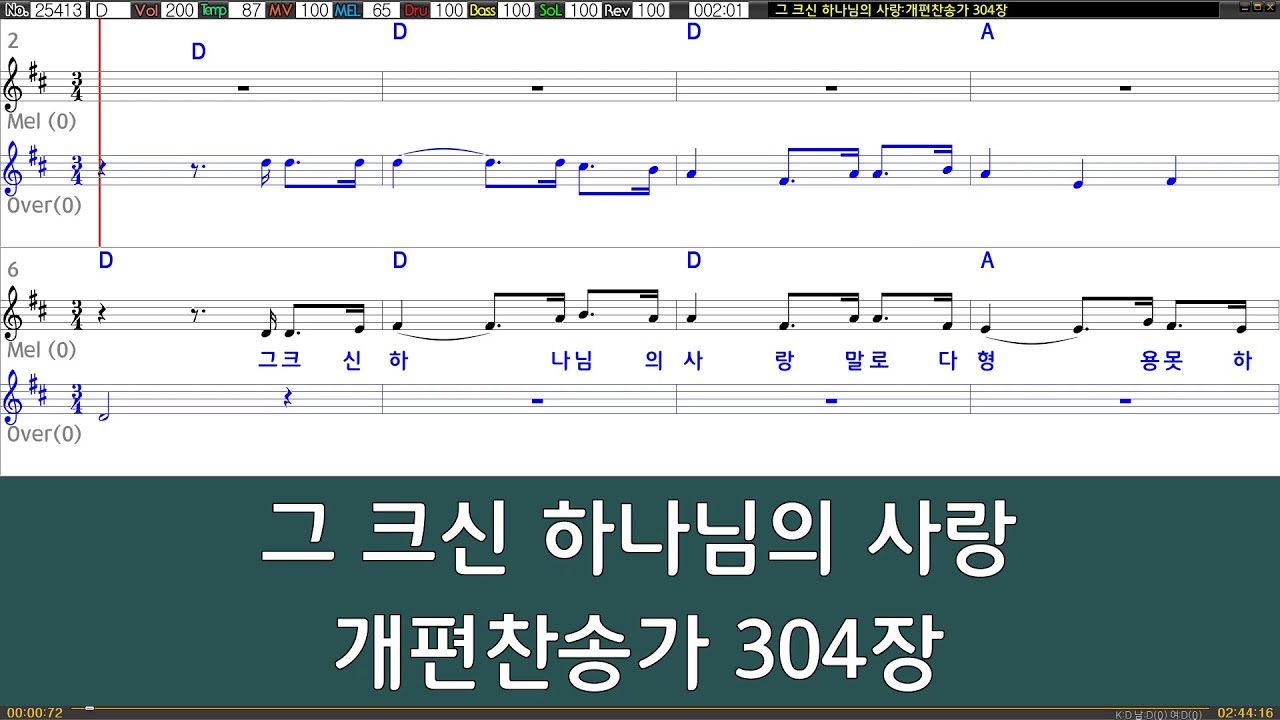
Task: Click the lyric syllable 형
Action: point(986,361)
